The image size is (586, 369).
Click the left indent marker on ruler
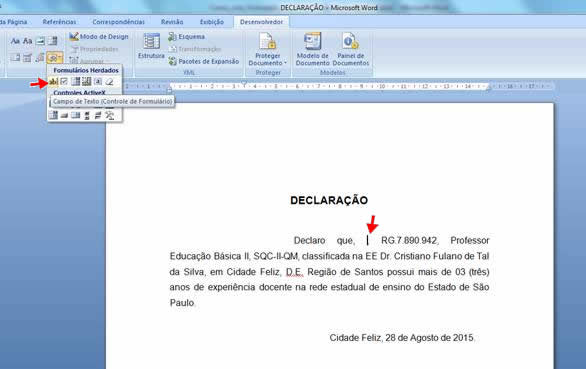click(x=169, y=89)
